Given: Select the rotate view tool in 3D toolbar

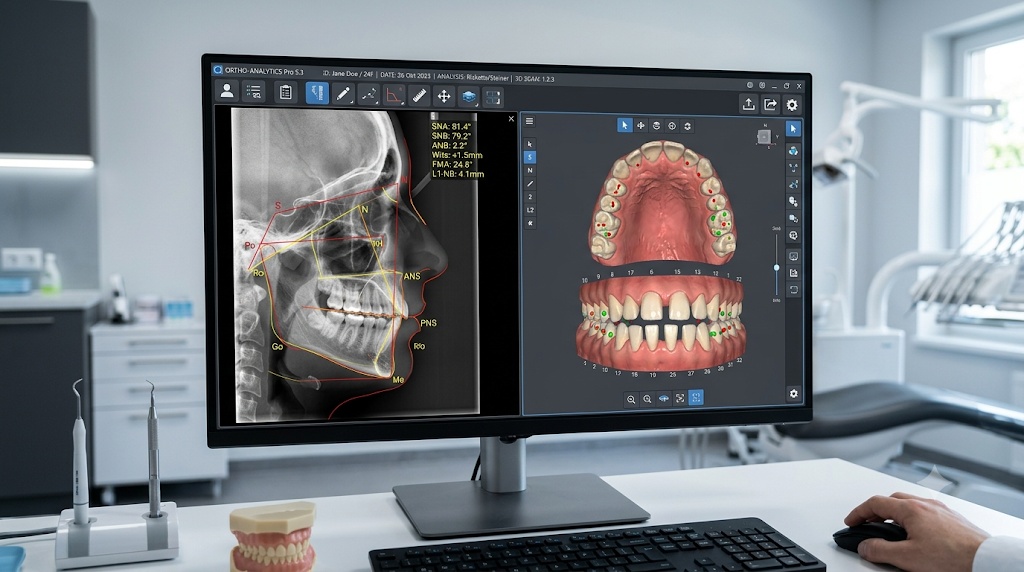Looking at the screenshot, I should coord(656,126).
